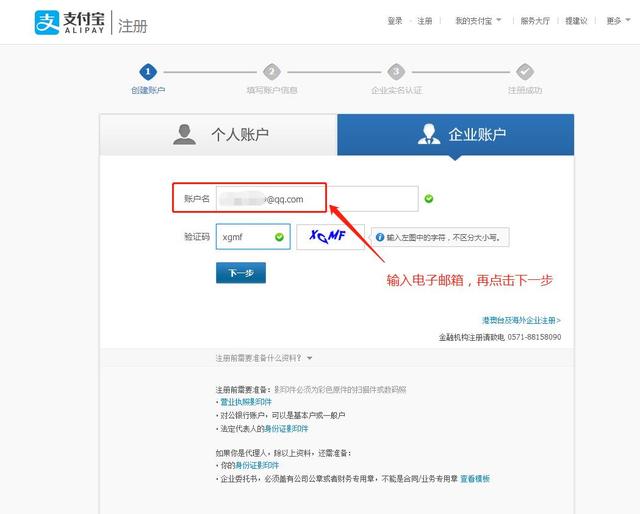This screenshot has height=514, width=640.
Task: Click the 企业委托书 requirement line
Action: tap(337, 478)
